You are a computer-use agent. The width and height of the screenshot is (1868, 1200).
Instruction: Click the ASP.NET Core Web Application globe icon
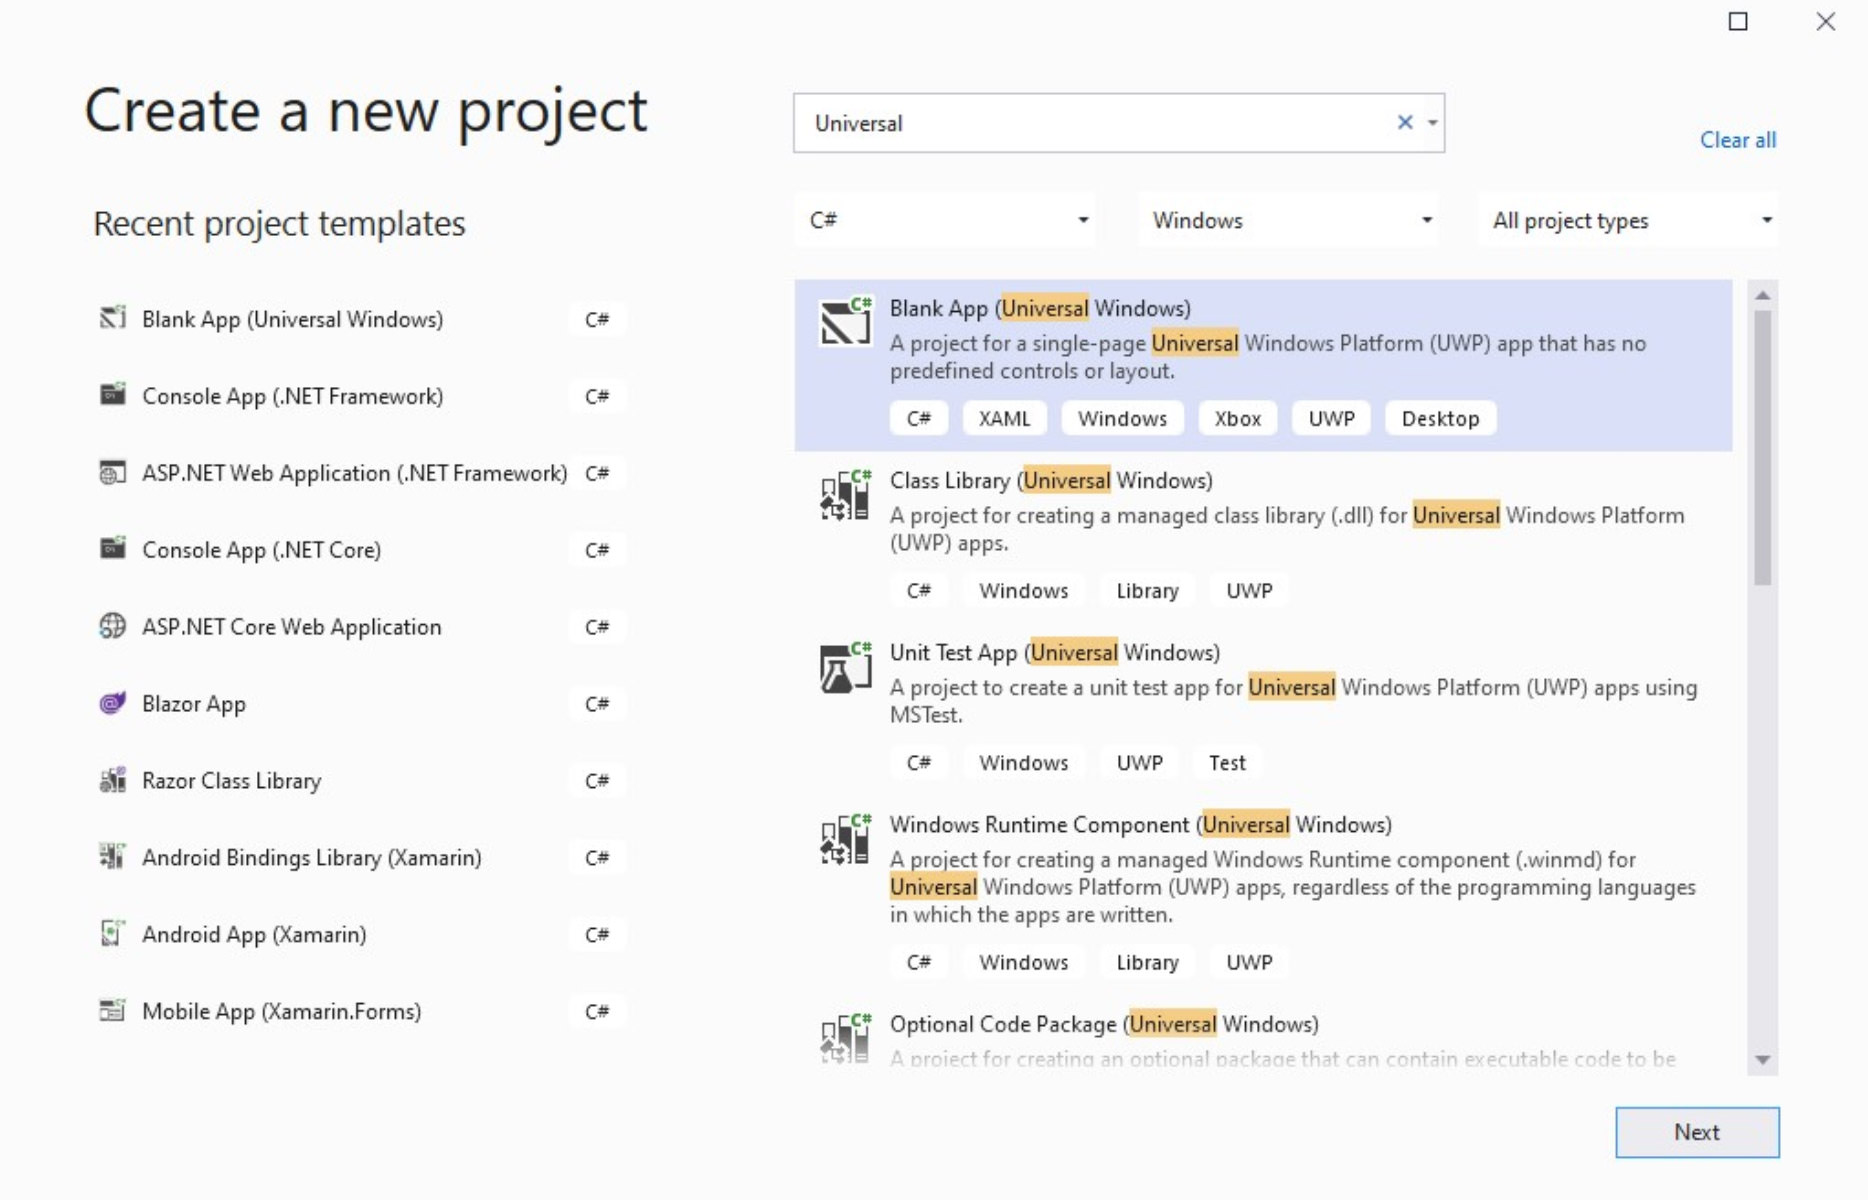tap(113, 626)
